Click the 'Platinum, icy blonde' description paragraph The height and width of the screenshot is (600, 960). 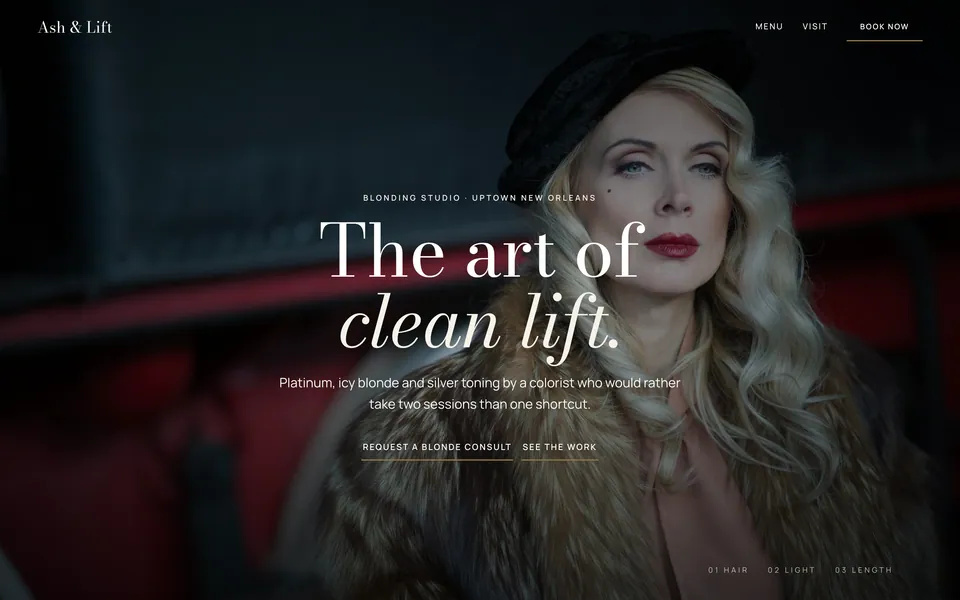click(x=480, y=394)
